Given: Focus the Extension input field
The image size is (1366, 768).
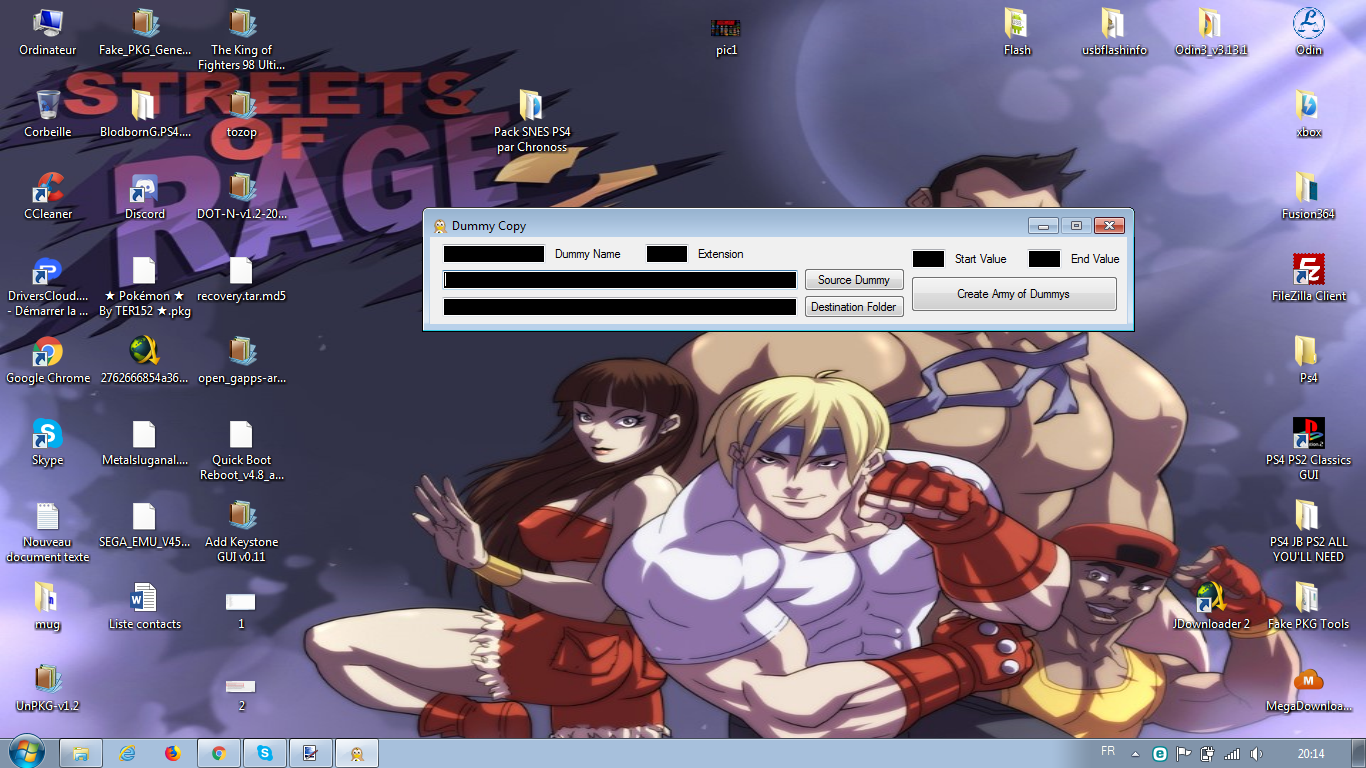Looking at the screenshot, I should pos(667,254).
